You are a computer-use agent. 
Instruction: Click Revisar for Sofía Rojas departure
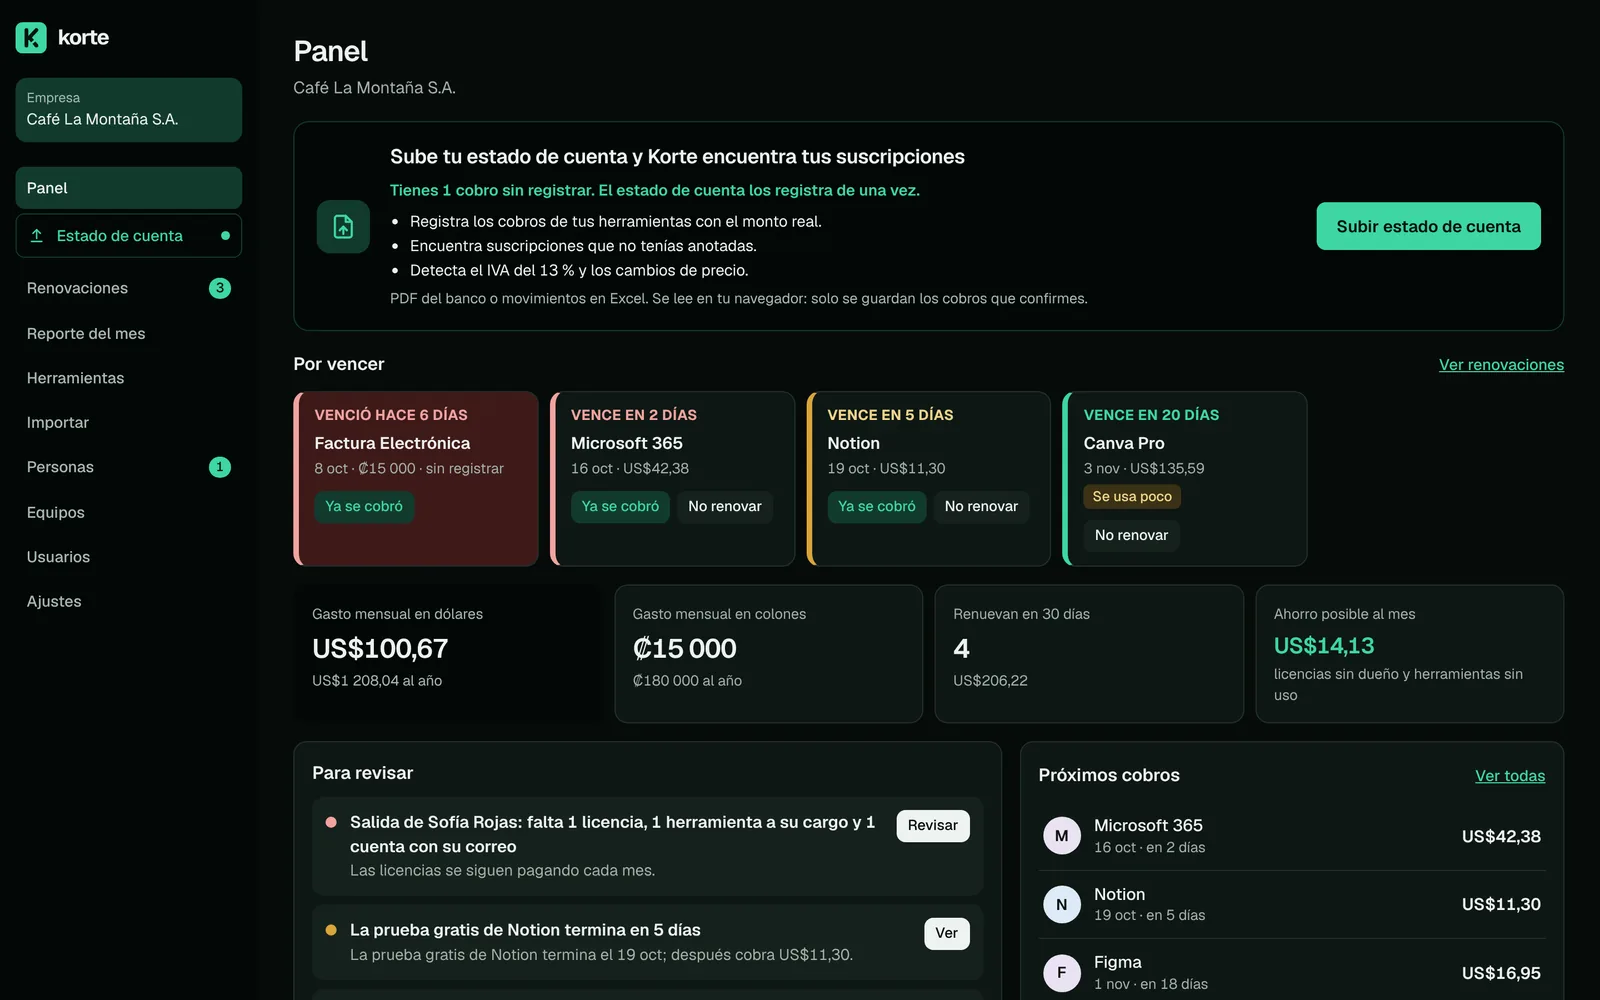(x=933, y=826)
